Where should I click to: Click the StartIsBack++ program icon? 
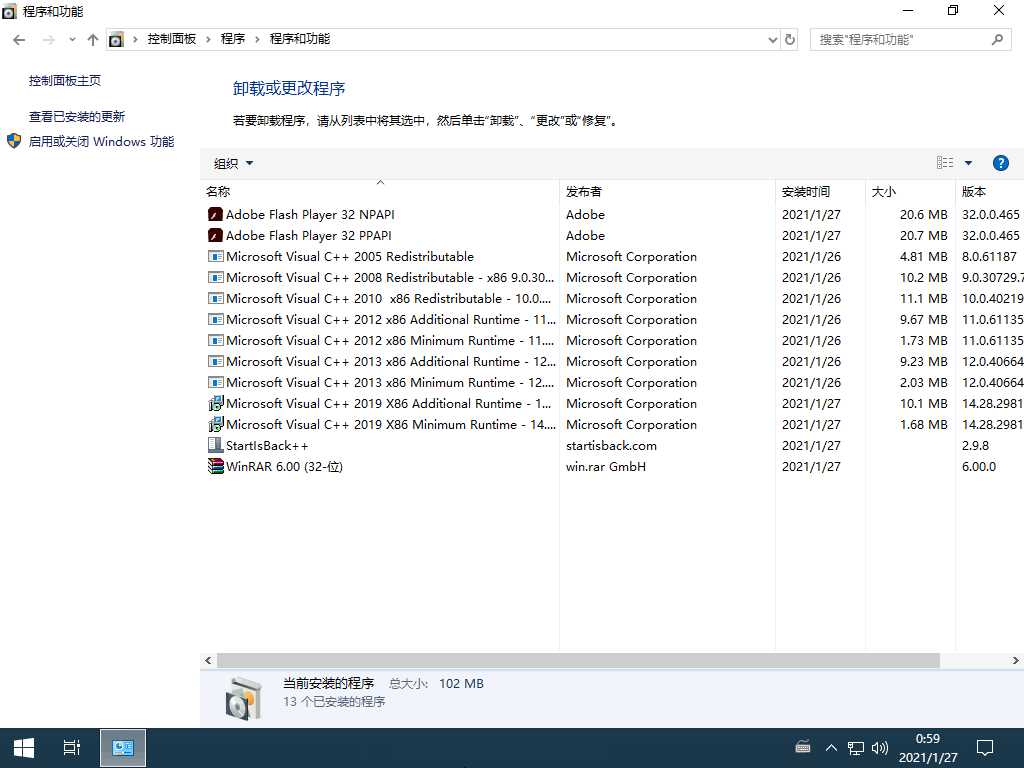point(215,445)
